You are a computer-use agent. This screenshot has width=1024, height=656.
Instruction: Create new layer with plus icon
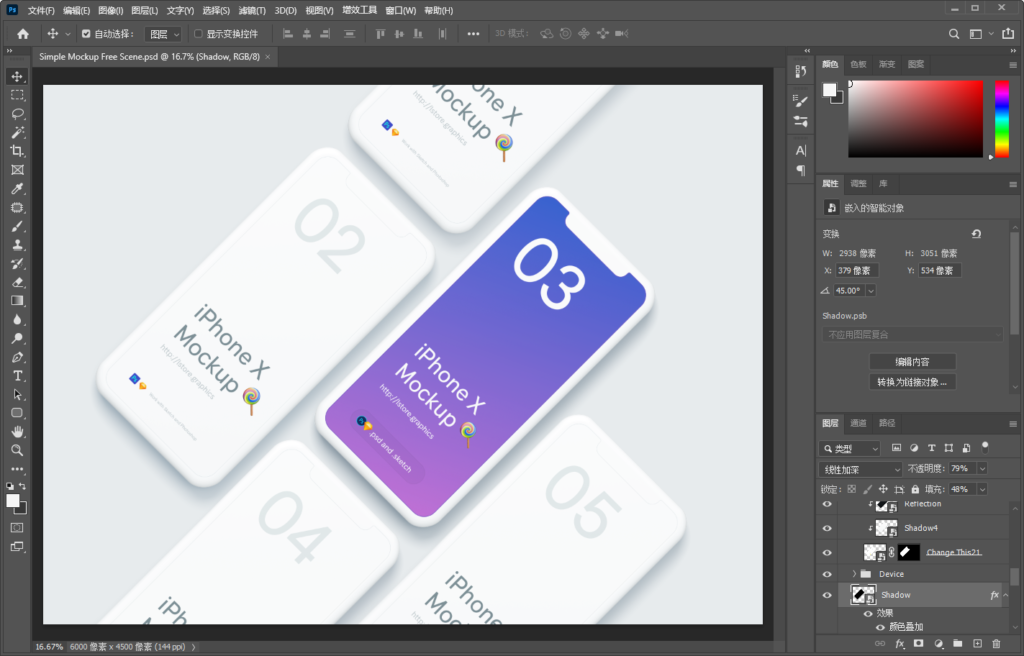pyautogui.click(x=977, y=644)
